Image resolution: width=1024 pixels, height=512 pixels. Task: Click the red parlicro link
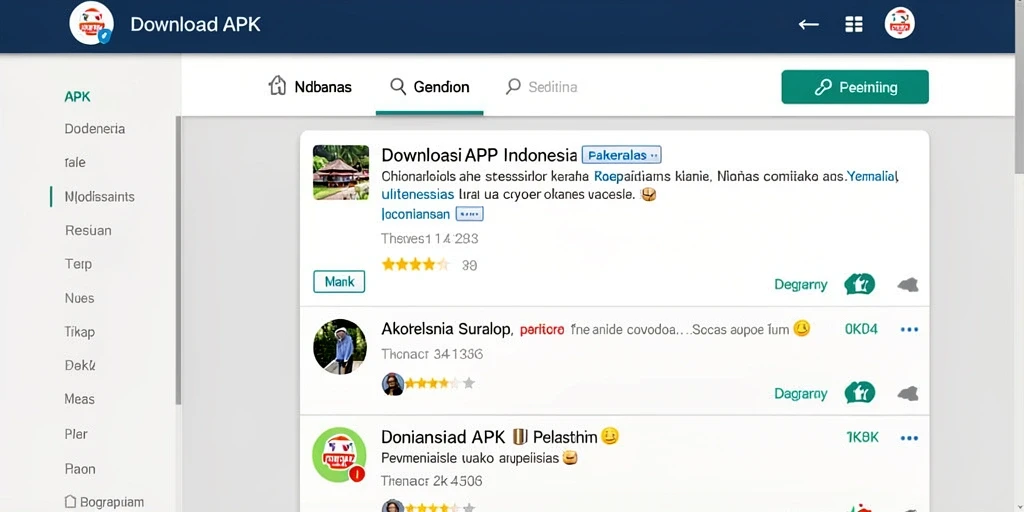point(541,330)
